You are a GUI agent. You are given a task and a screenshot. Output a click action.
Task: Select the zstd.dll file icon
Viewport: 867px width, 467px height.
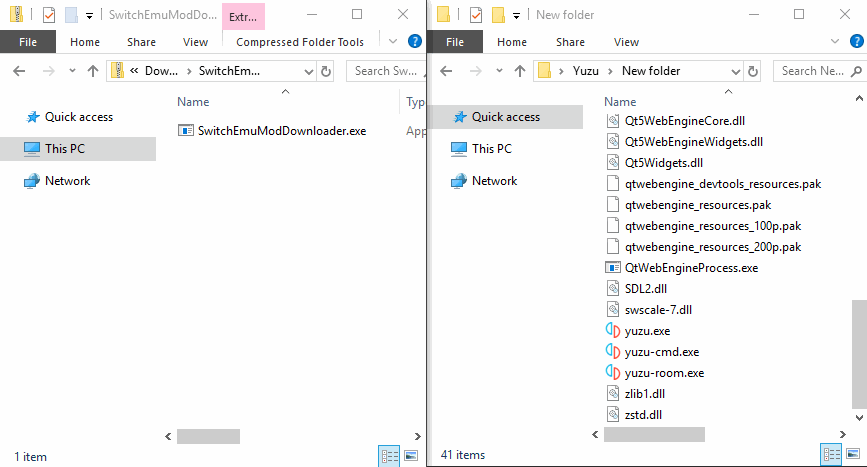point(613,414)
